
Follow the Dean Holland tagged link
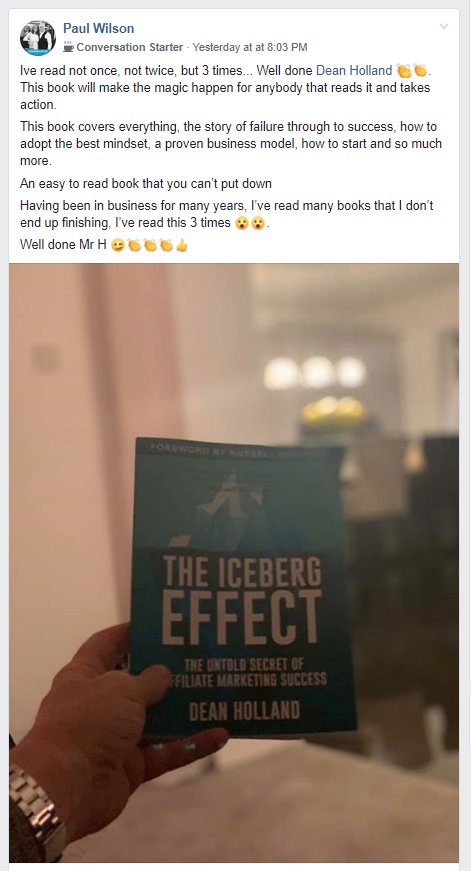coord(354,71)
